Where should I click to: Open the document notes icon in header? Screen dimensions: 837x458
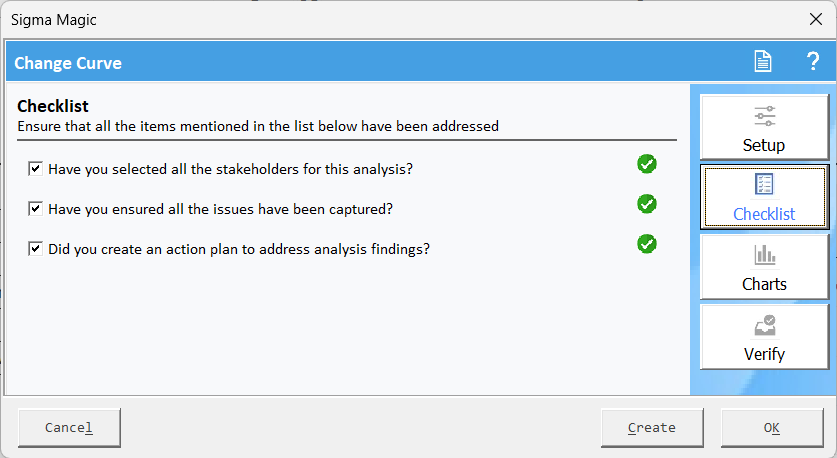[763, 61]
